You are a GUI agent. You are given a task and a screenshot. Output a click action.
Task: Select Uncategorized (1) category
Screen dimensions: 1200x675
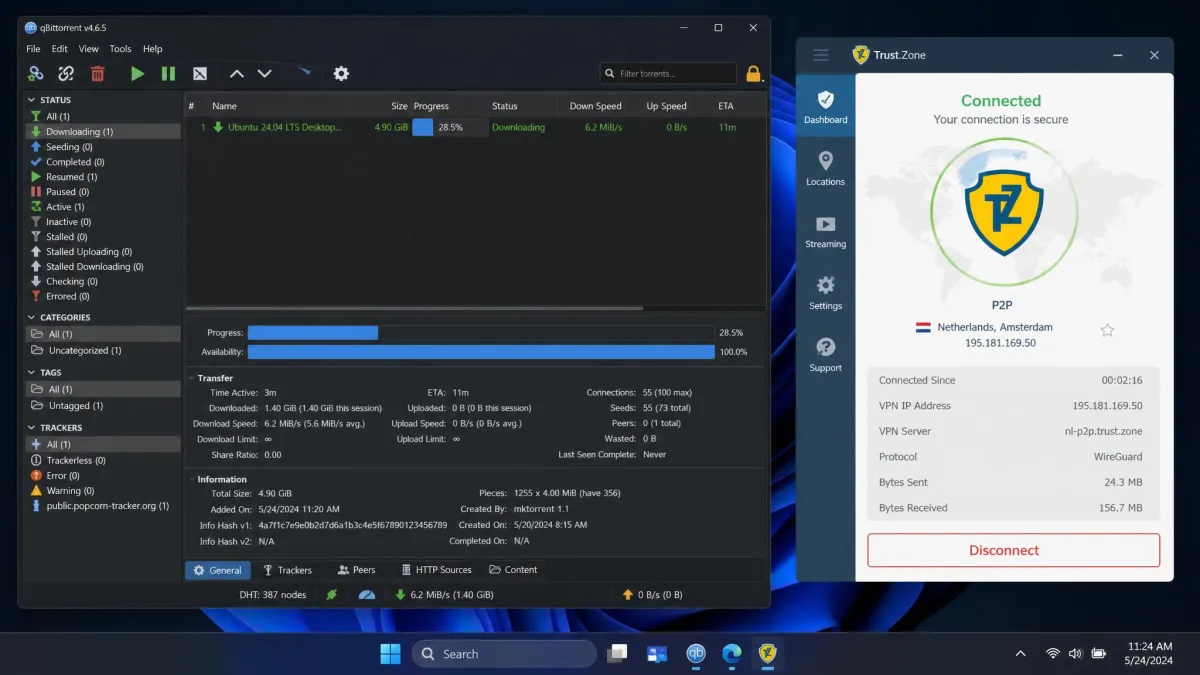(103, 351)
